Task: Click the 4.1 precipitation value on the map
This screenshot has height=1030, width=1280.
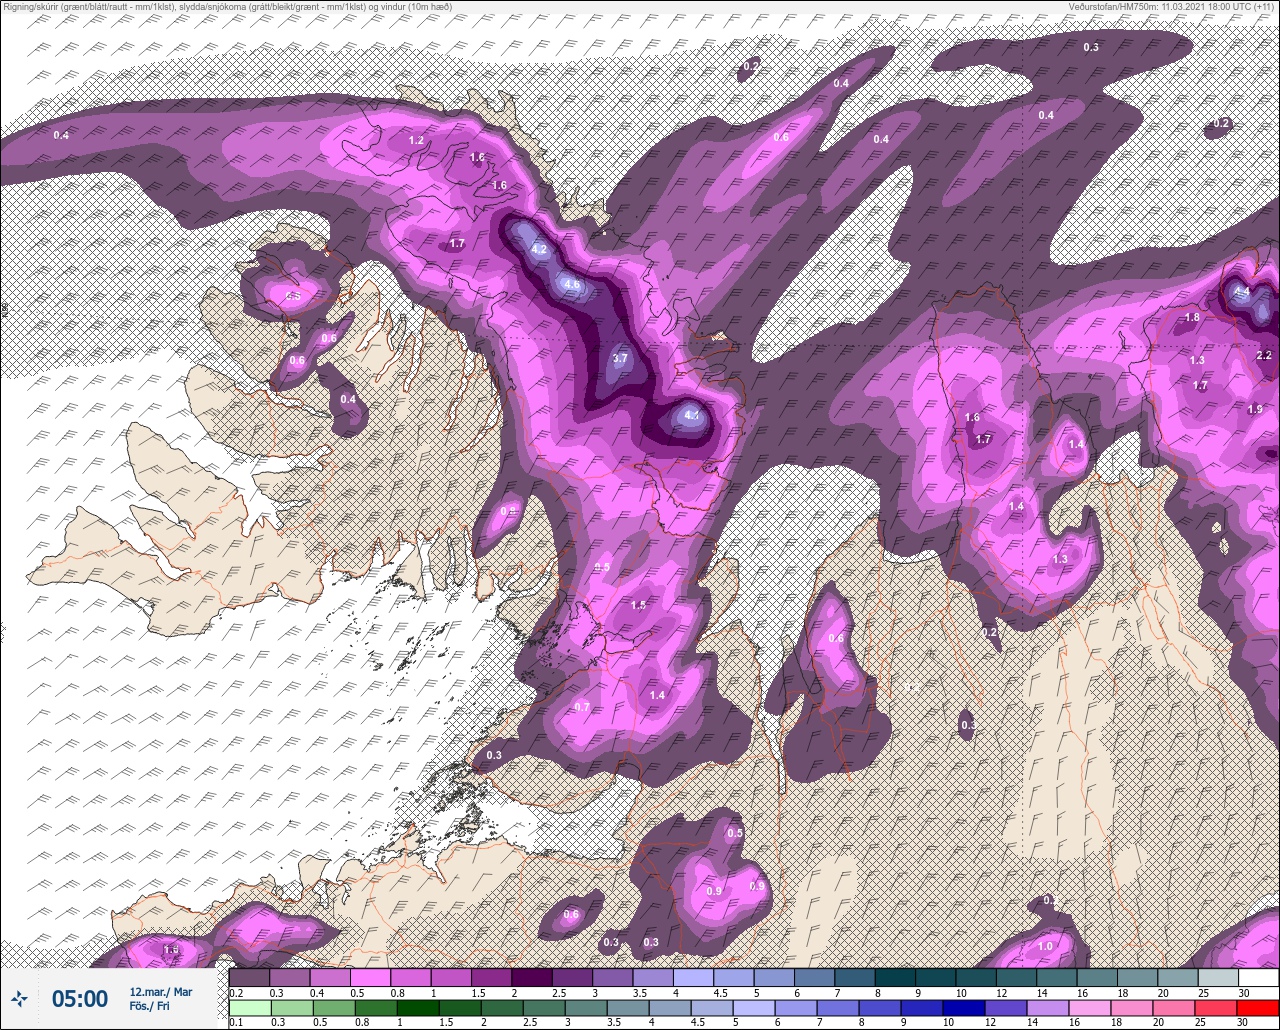Action: (692, 415)
